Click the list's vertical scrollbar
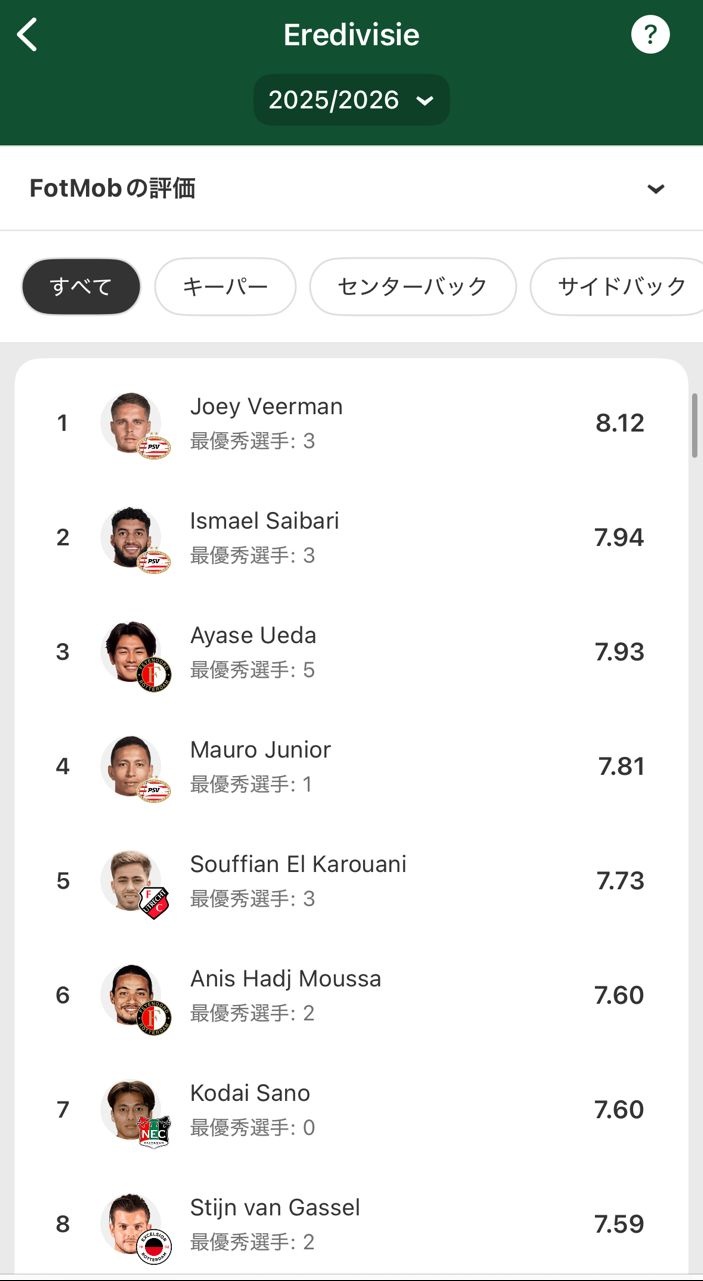 [695, 426]
